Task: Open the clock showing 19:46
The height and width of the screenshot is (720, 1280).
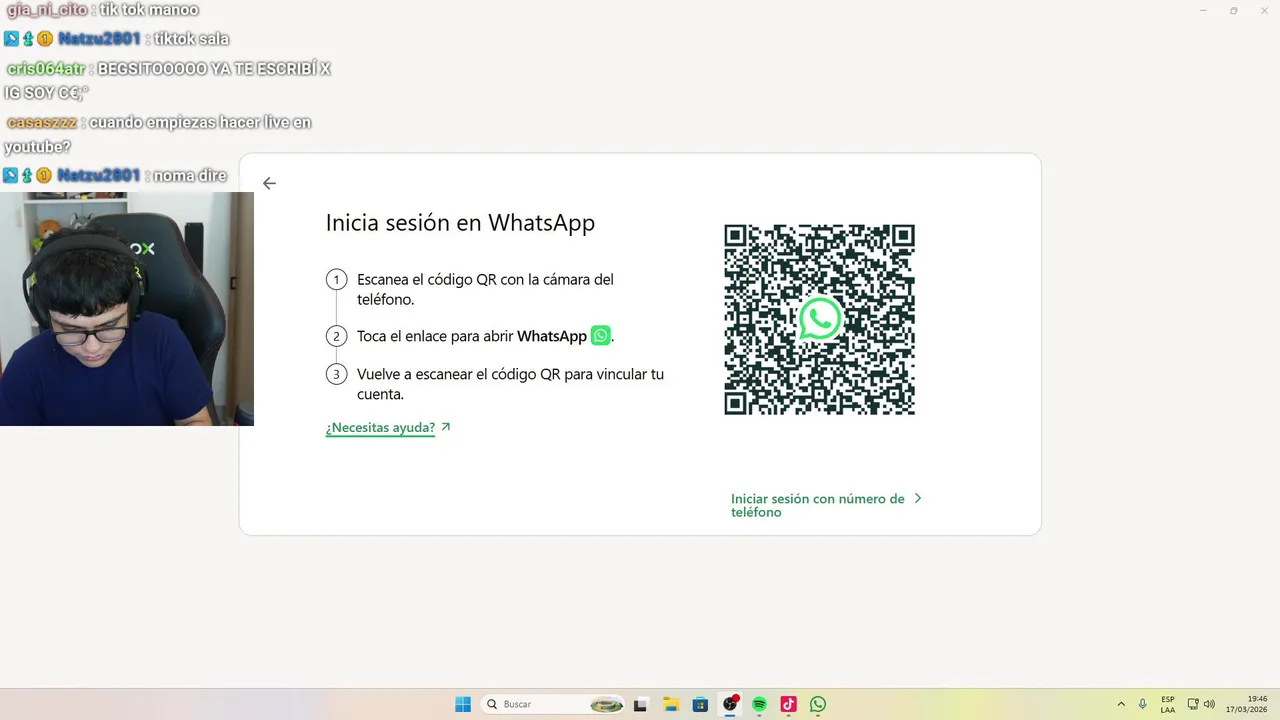Action: click(x=1247, y=704)
